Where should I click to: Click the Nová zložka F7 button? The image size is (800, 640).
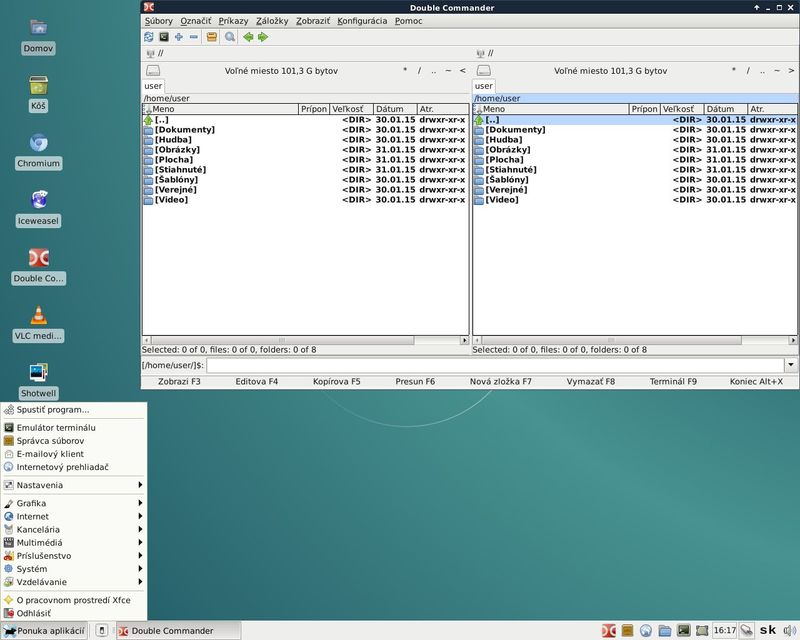501,381
